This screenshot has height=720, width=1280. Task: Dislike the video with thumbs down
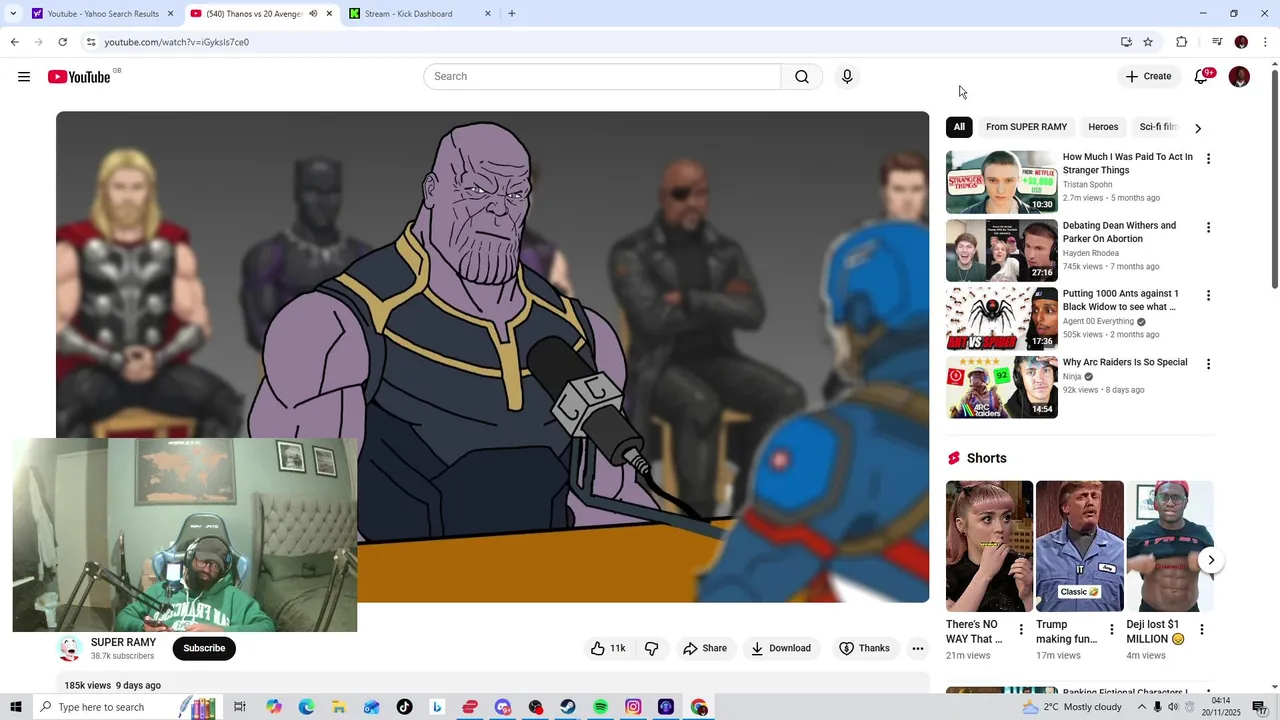click(x=651, y=648)
